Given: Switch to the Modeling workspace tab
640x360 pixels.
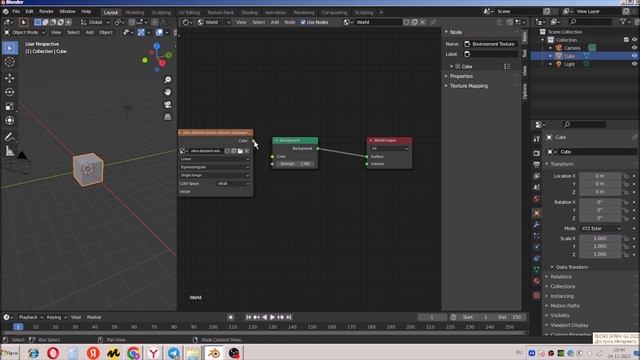Looking at the screenshot, I should (x=135, y=12).
